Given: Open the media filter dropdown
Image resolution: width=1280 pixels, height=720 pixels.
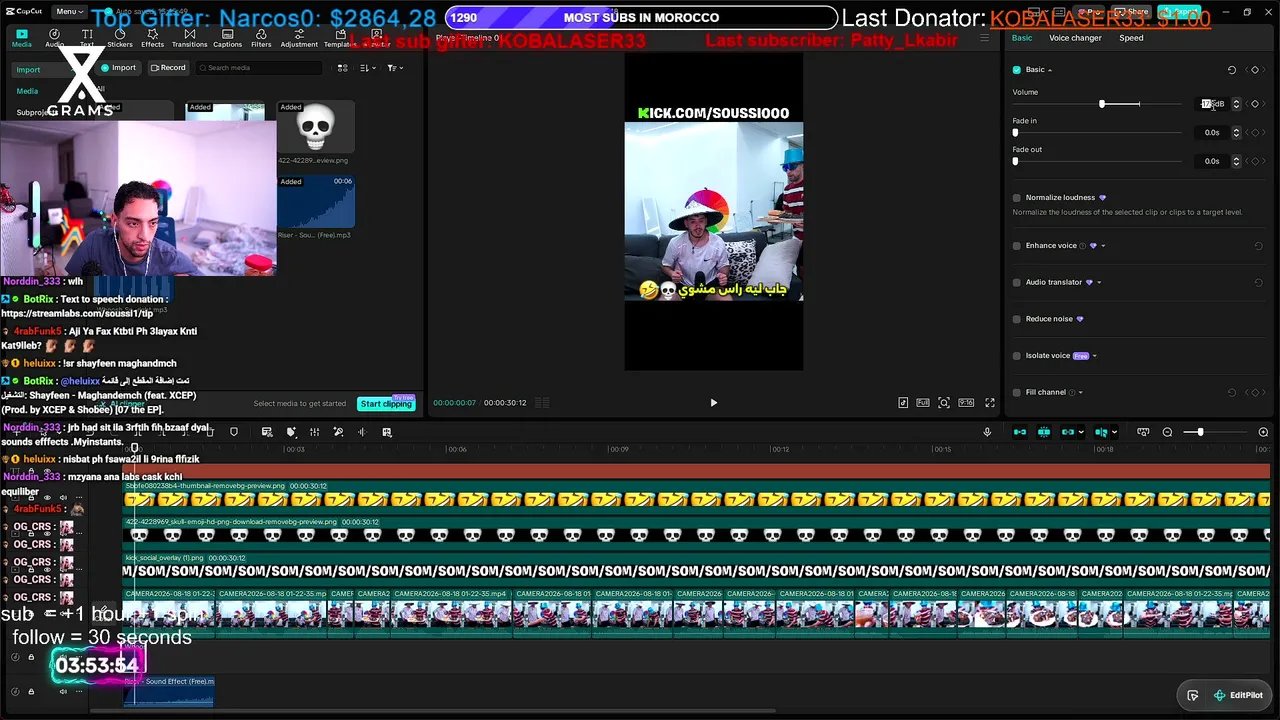Looking at the screenshot, I should coord(395,68).
